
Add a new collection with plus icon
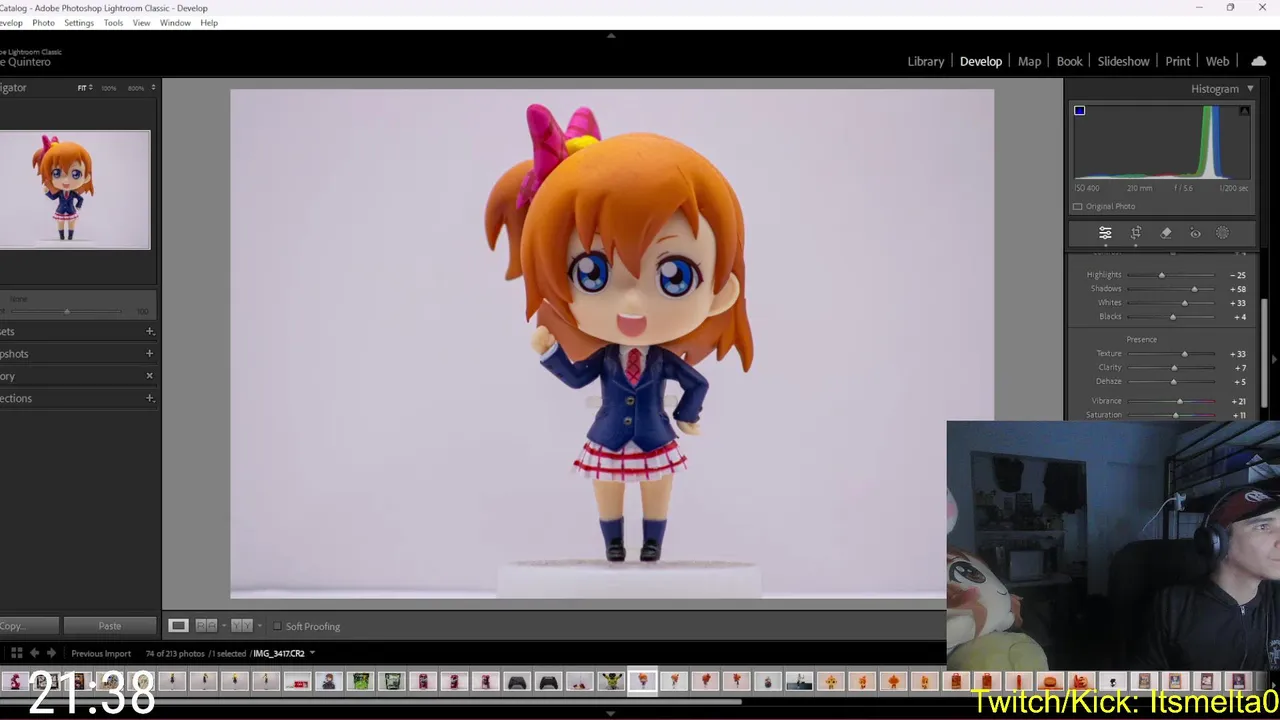[x=149, y=398]
